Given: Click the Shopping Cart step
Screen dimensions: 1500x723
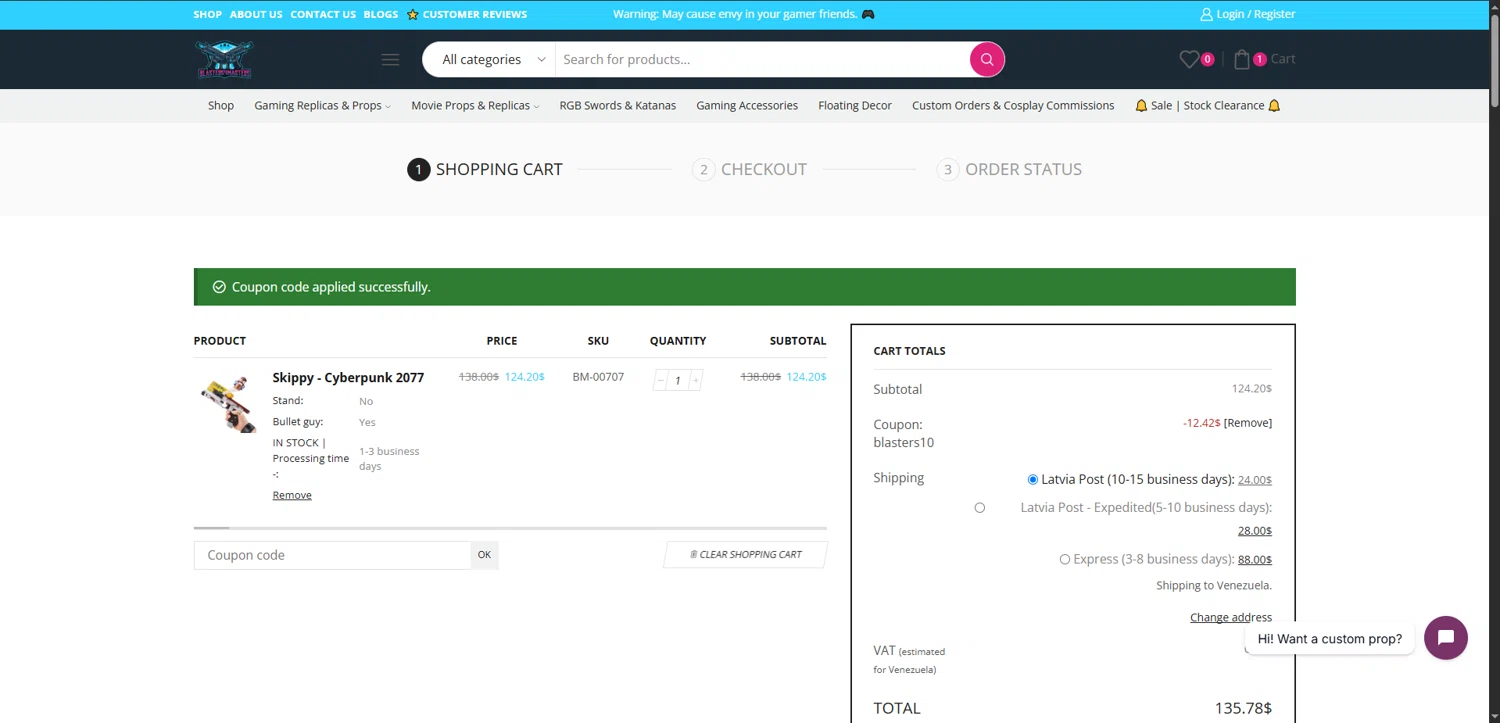Looking at the screenshot, I should point(485,169).
